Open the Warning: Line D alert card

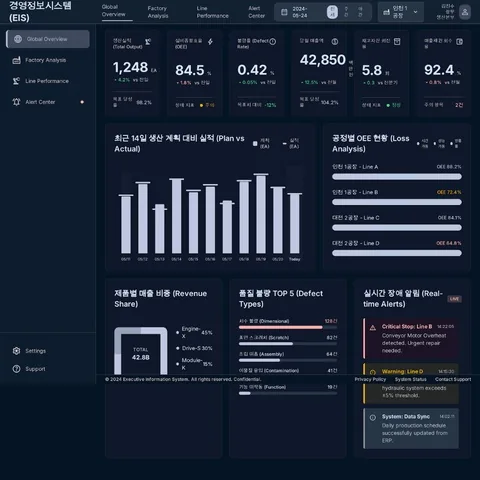(x=411, y=383)
